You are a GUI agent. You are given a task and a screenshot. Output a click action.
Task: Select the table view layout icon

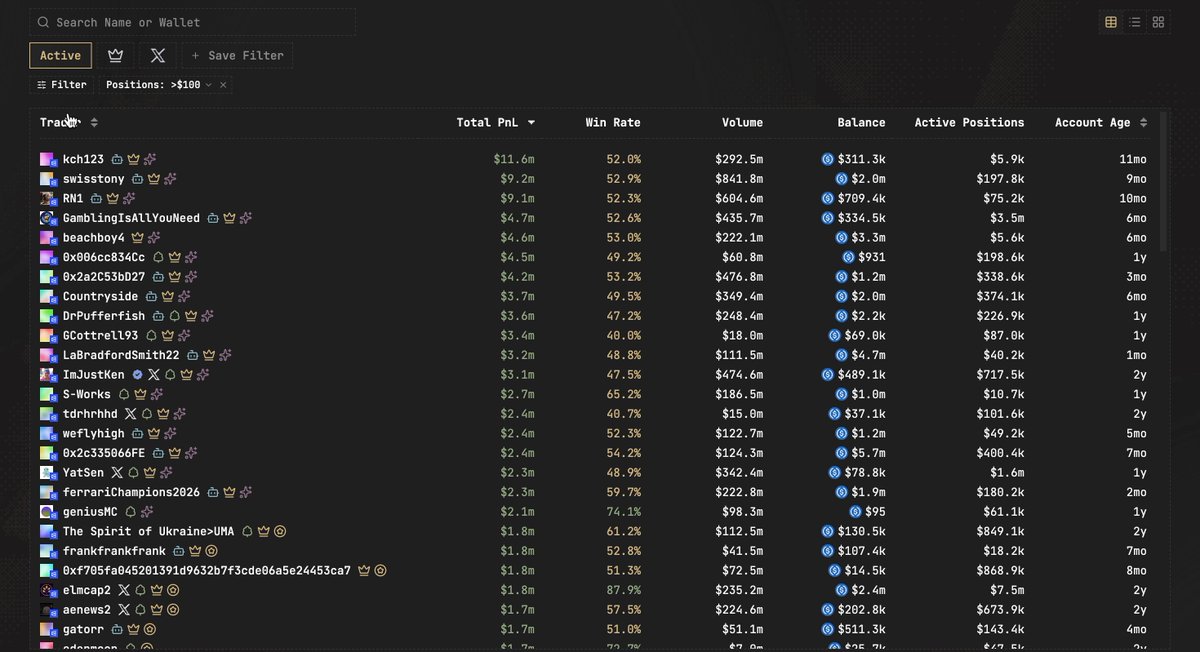coord(1111,22)
